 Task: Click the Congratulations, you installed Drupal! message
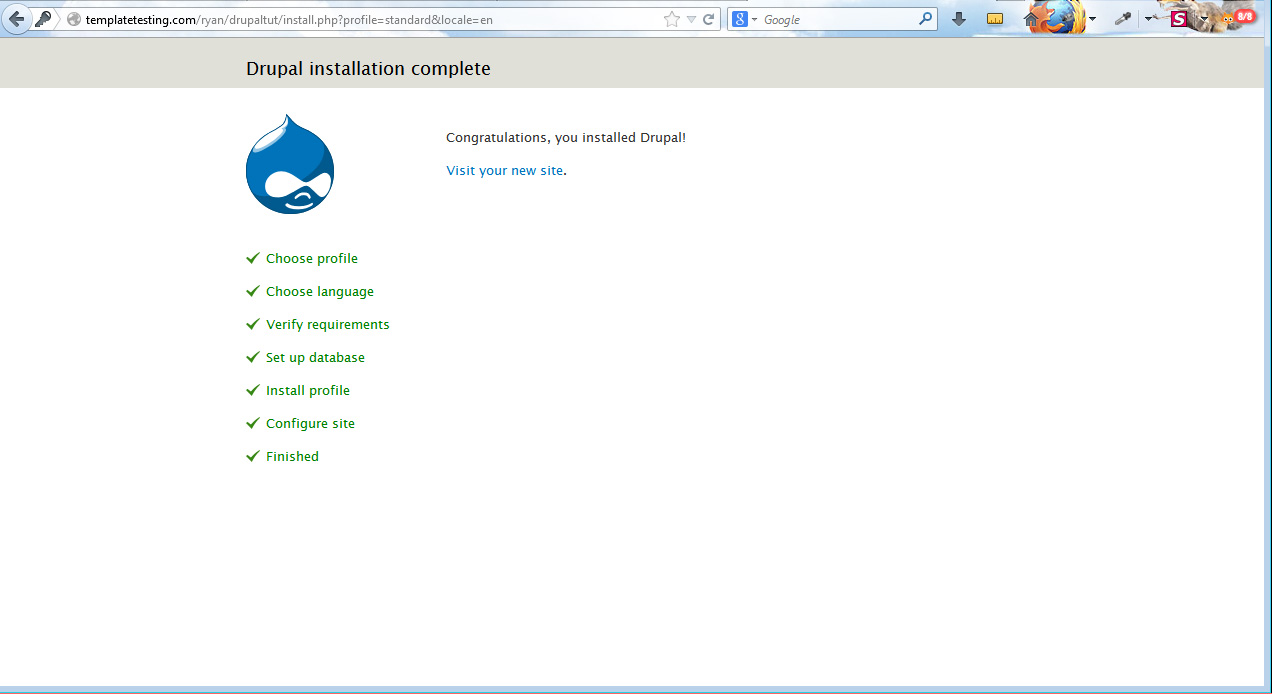566,138
